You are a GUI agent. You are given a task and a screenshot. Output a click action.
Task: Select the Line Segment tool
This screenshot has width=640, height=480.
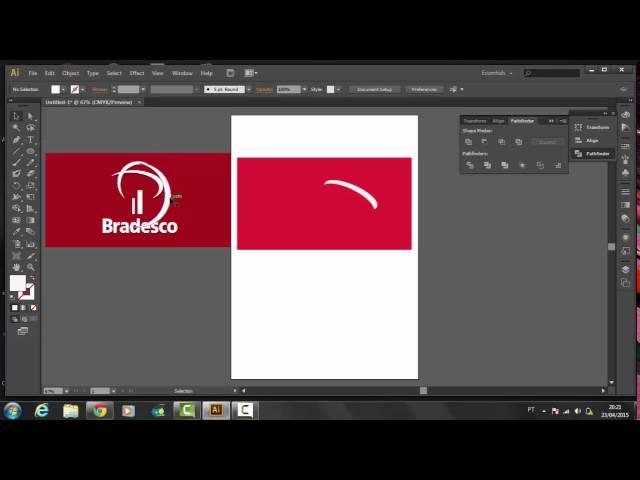click(x=16, y=151)
